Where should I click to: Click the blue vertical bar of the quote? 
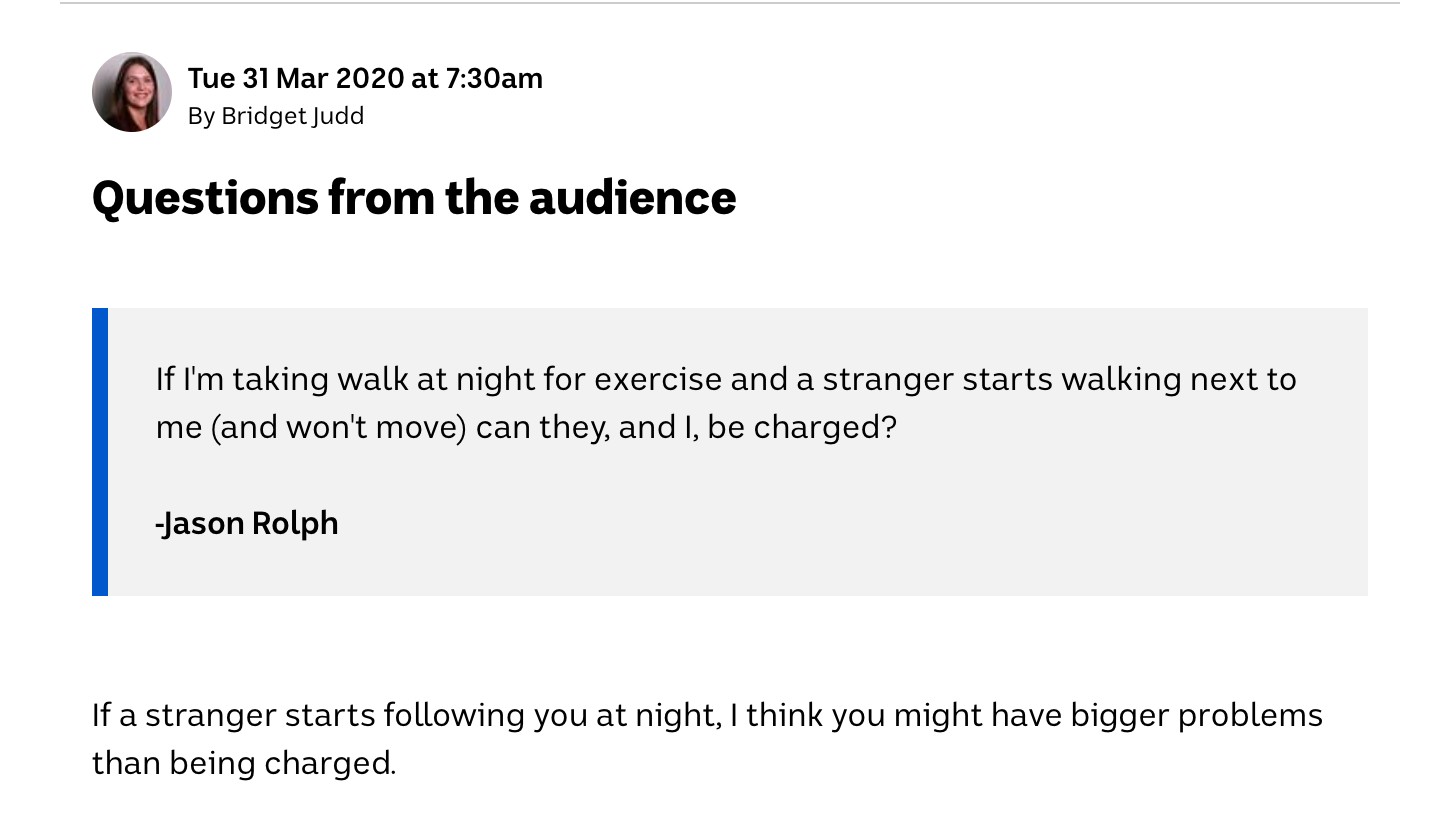tap(100, 452)
